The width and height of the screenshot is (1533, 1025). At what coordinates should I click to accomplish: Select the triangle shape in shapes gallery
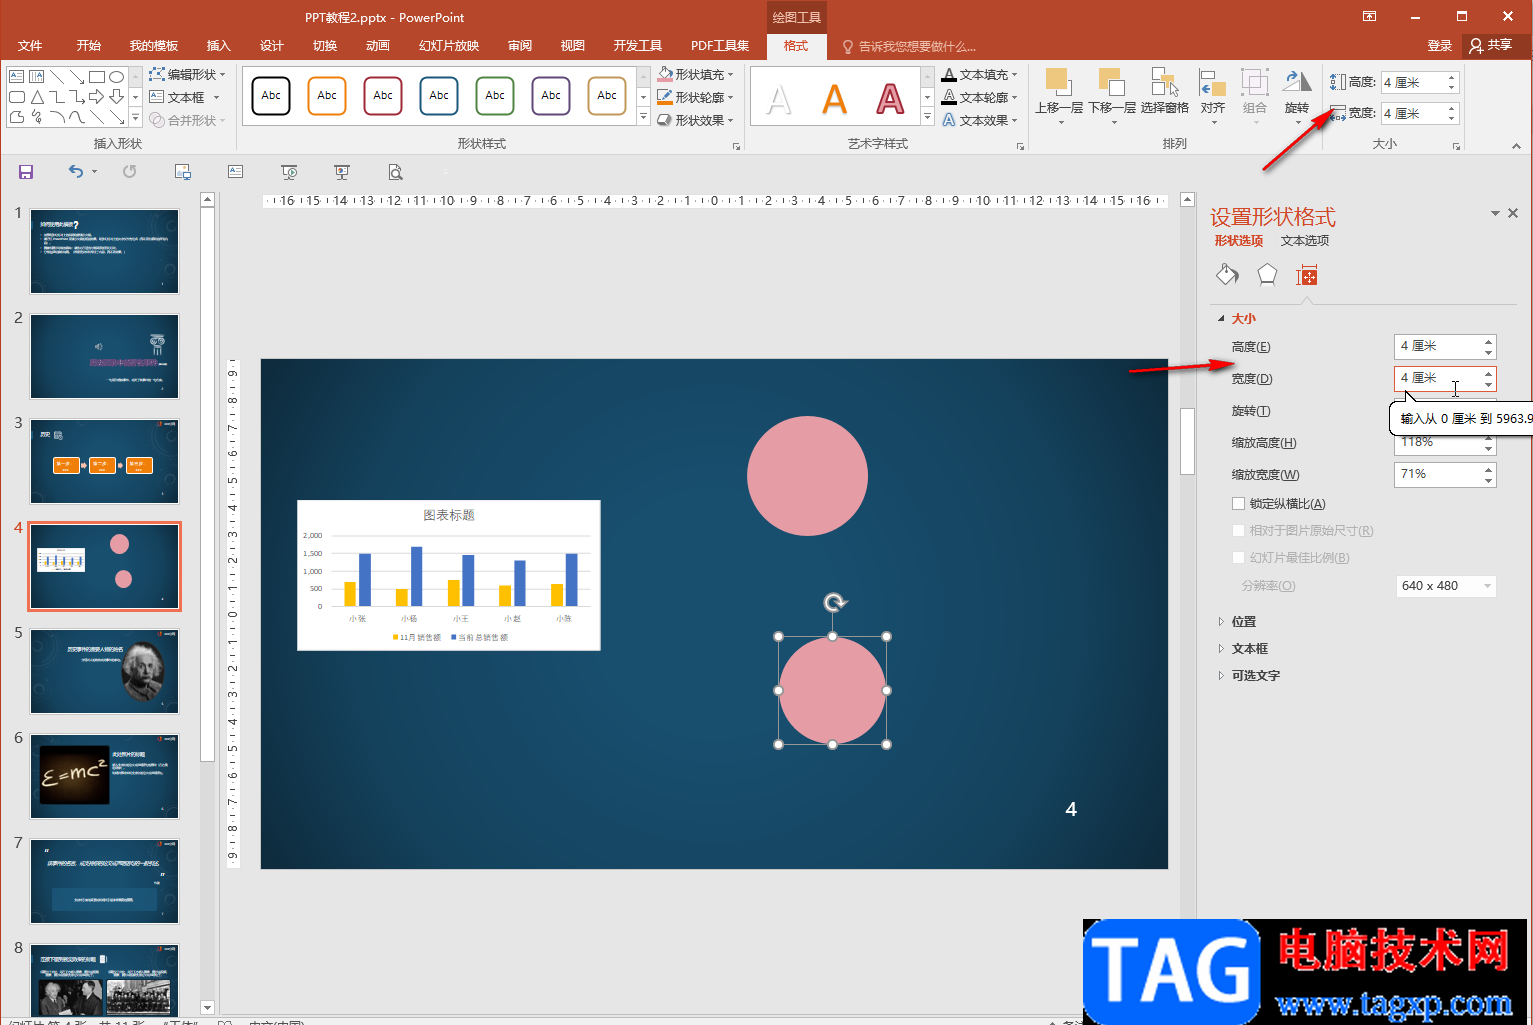coord(37,97)
